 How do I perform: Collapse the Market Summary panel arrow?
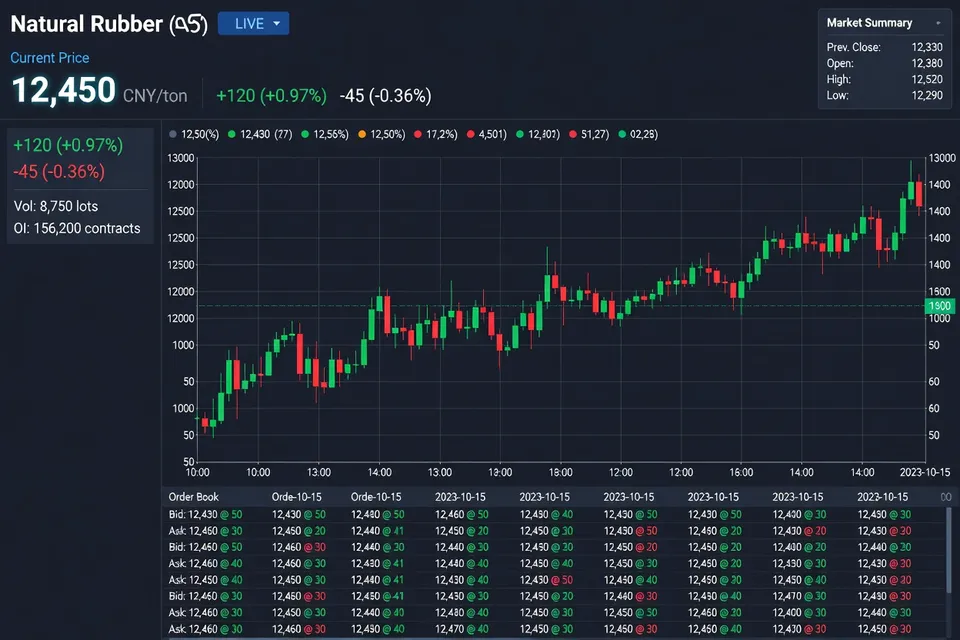(x=938, y=23)
